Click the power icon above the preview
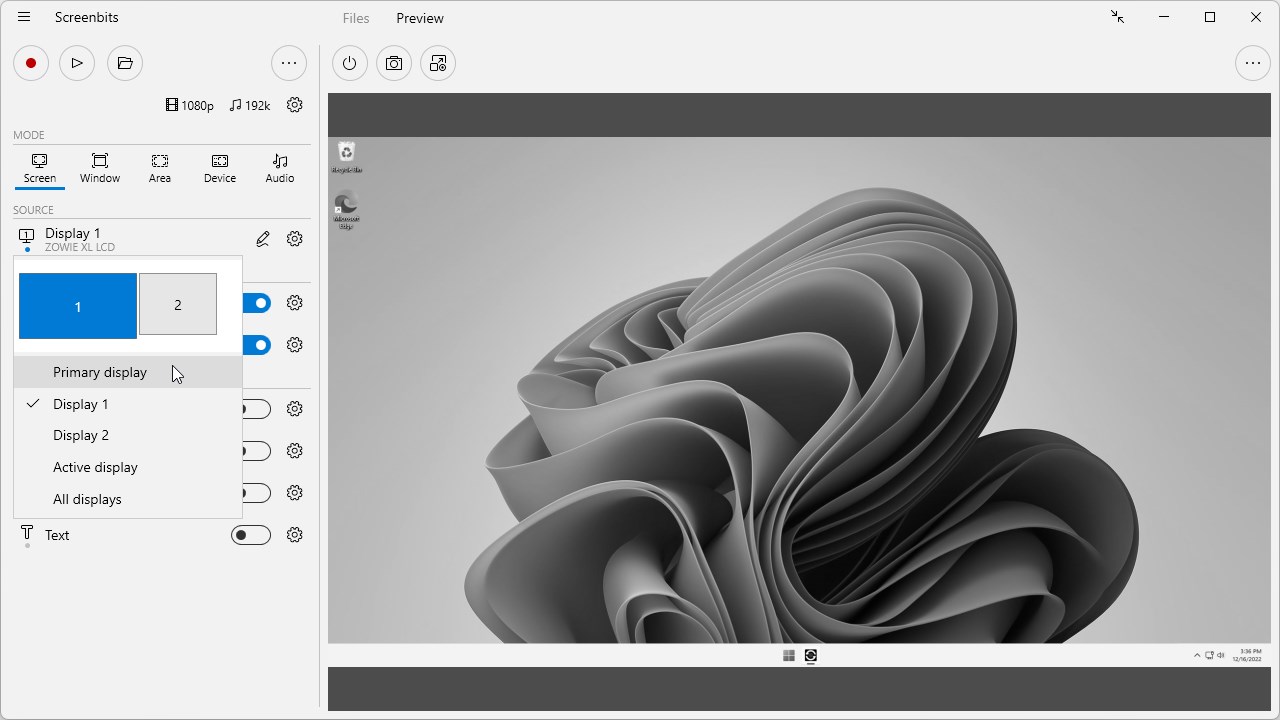This screenshot has width=1280, height=720. 349,63
